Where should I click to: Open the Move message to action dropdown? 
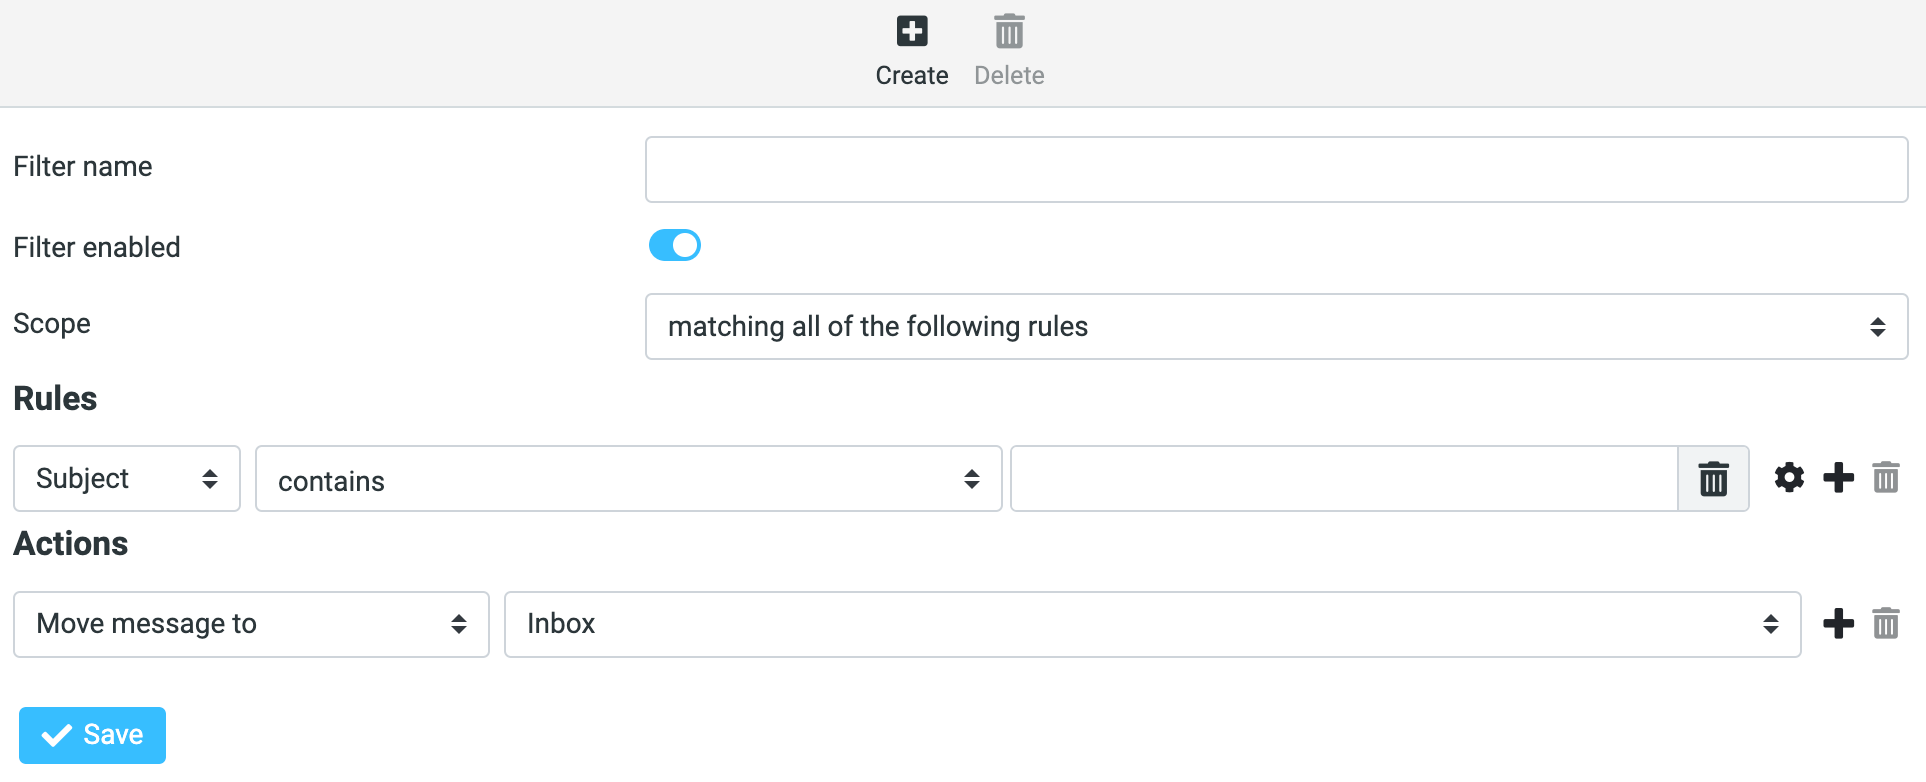point(251,624)
